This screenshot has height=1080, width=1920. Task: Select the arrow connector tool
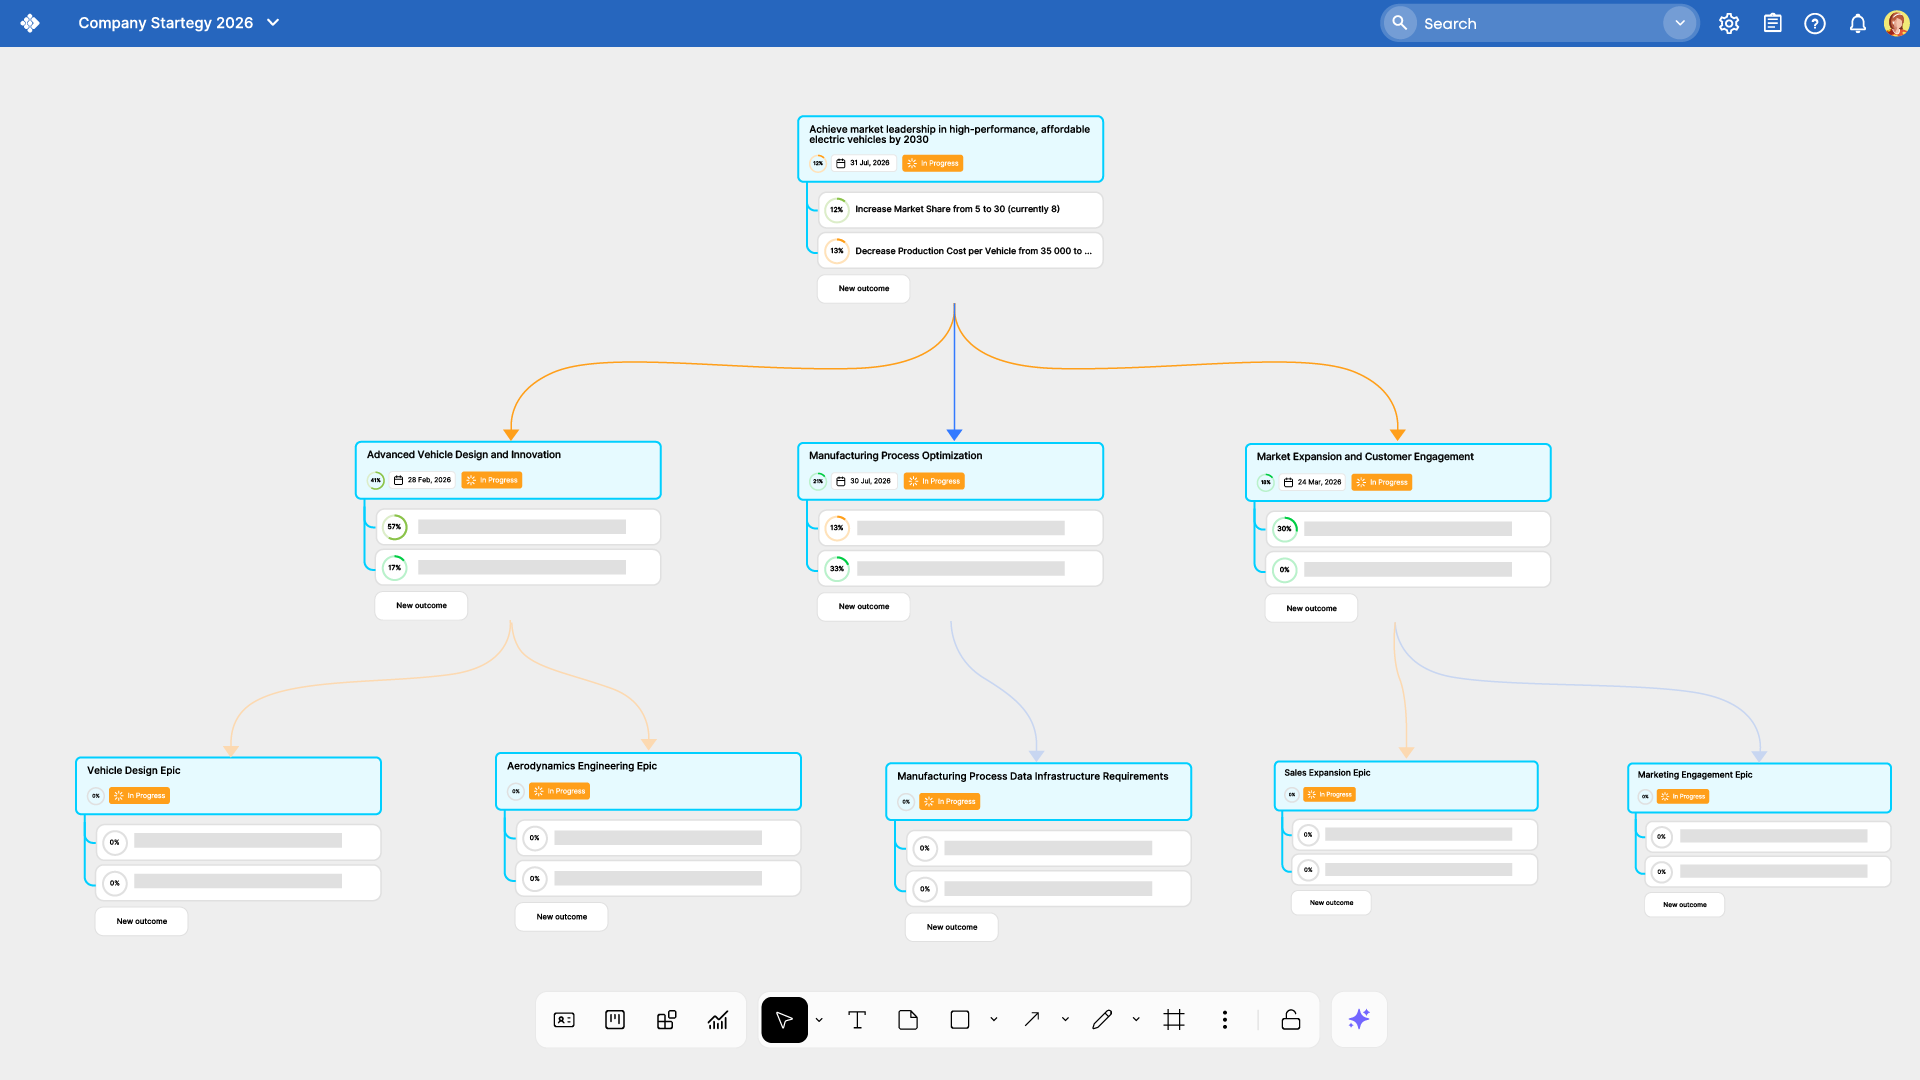(1032, 1020)
